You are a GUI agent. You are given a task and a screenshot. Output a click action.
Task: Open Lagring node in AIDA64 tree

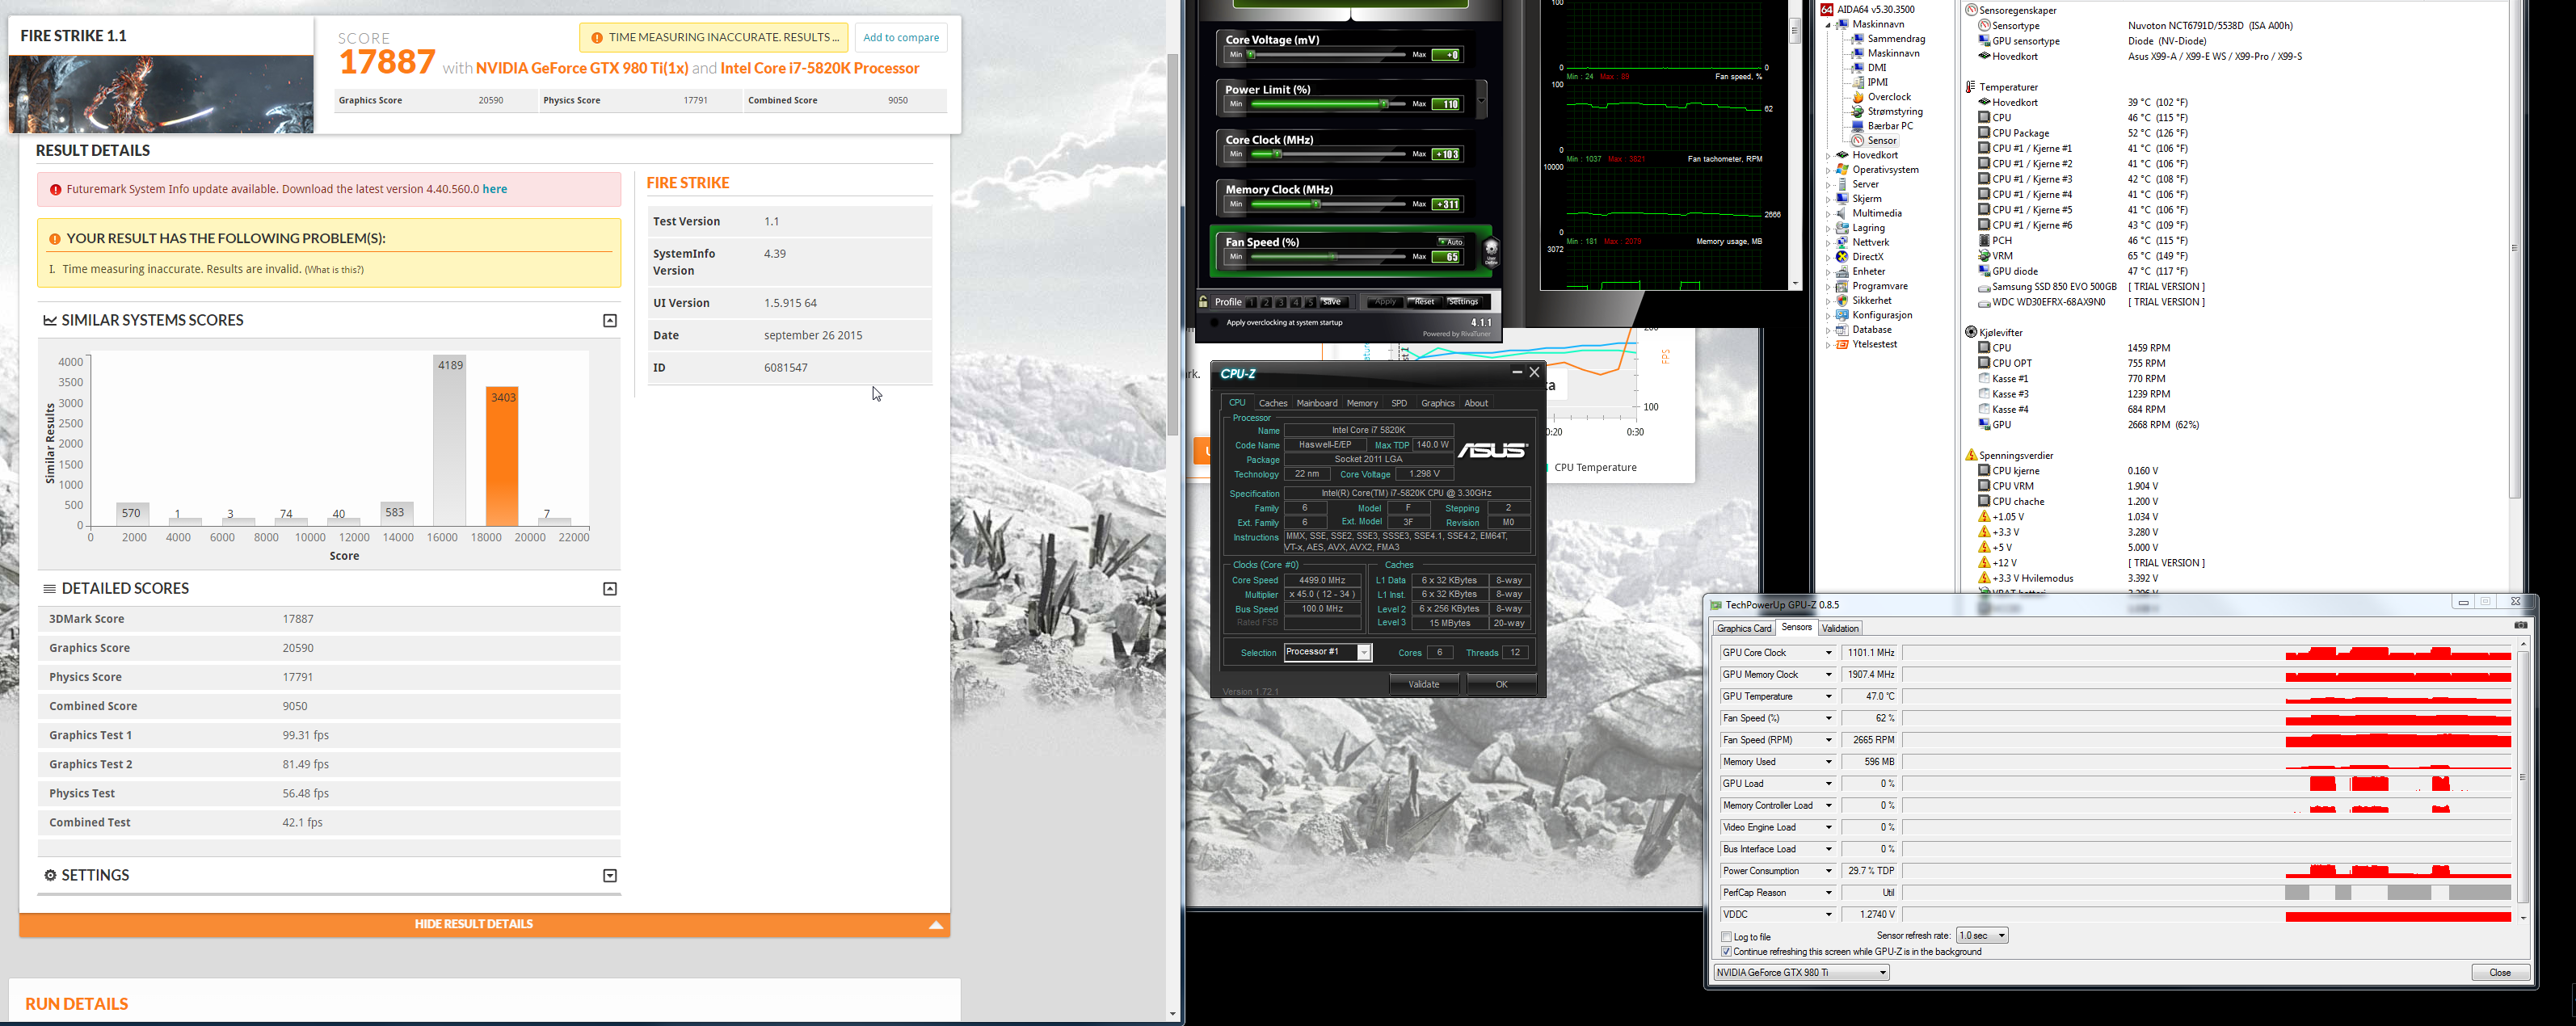(x=1860, y=228)
